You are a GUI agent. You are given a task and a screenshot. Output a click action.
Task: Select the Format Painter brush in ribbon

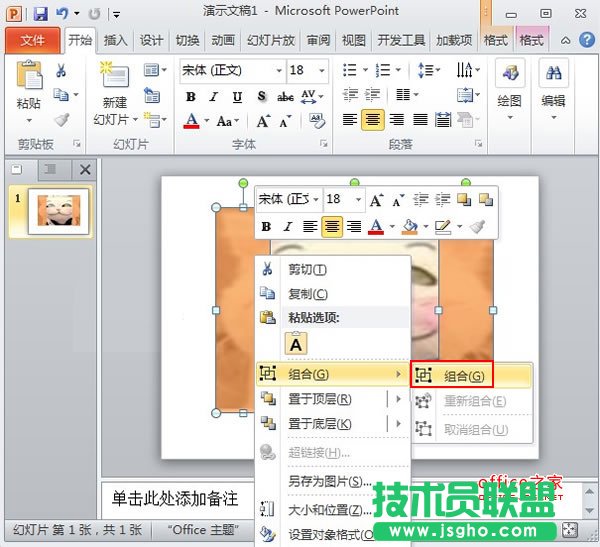pos(62,120)
